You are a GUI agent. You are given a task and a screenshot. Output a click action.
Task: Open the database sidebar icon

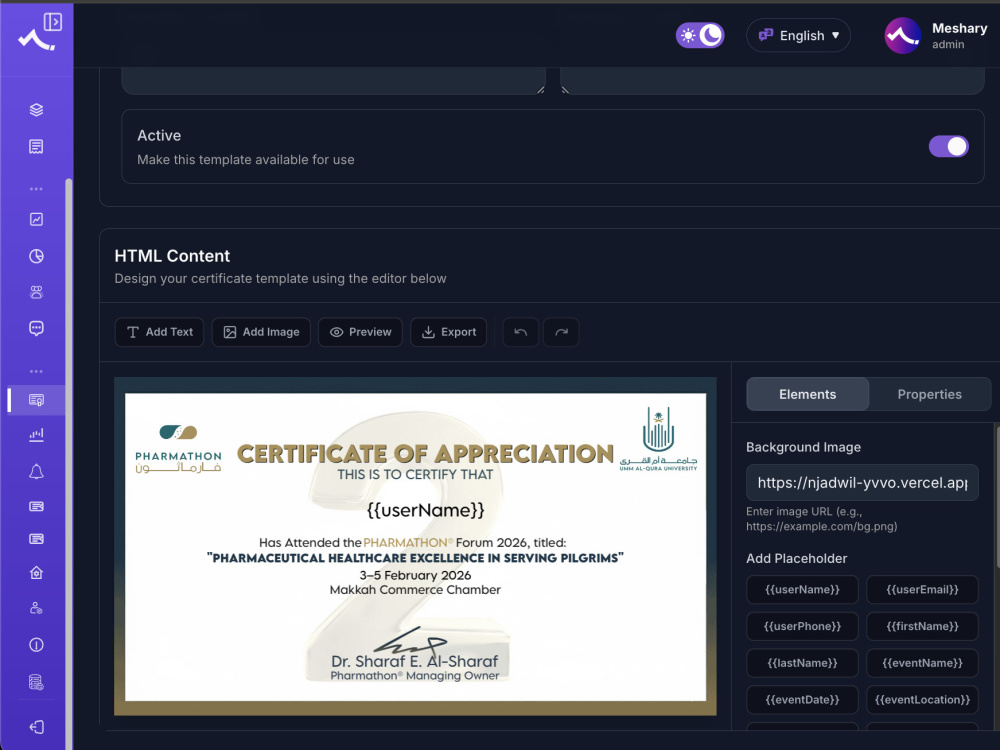coord(36,682)
